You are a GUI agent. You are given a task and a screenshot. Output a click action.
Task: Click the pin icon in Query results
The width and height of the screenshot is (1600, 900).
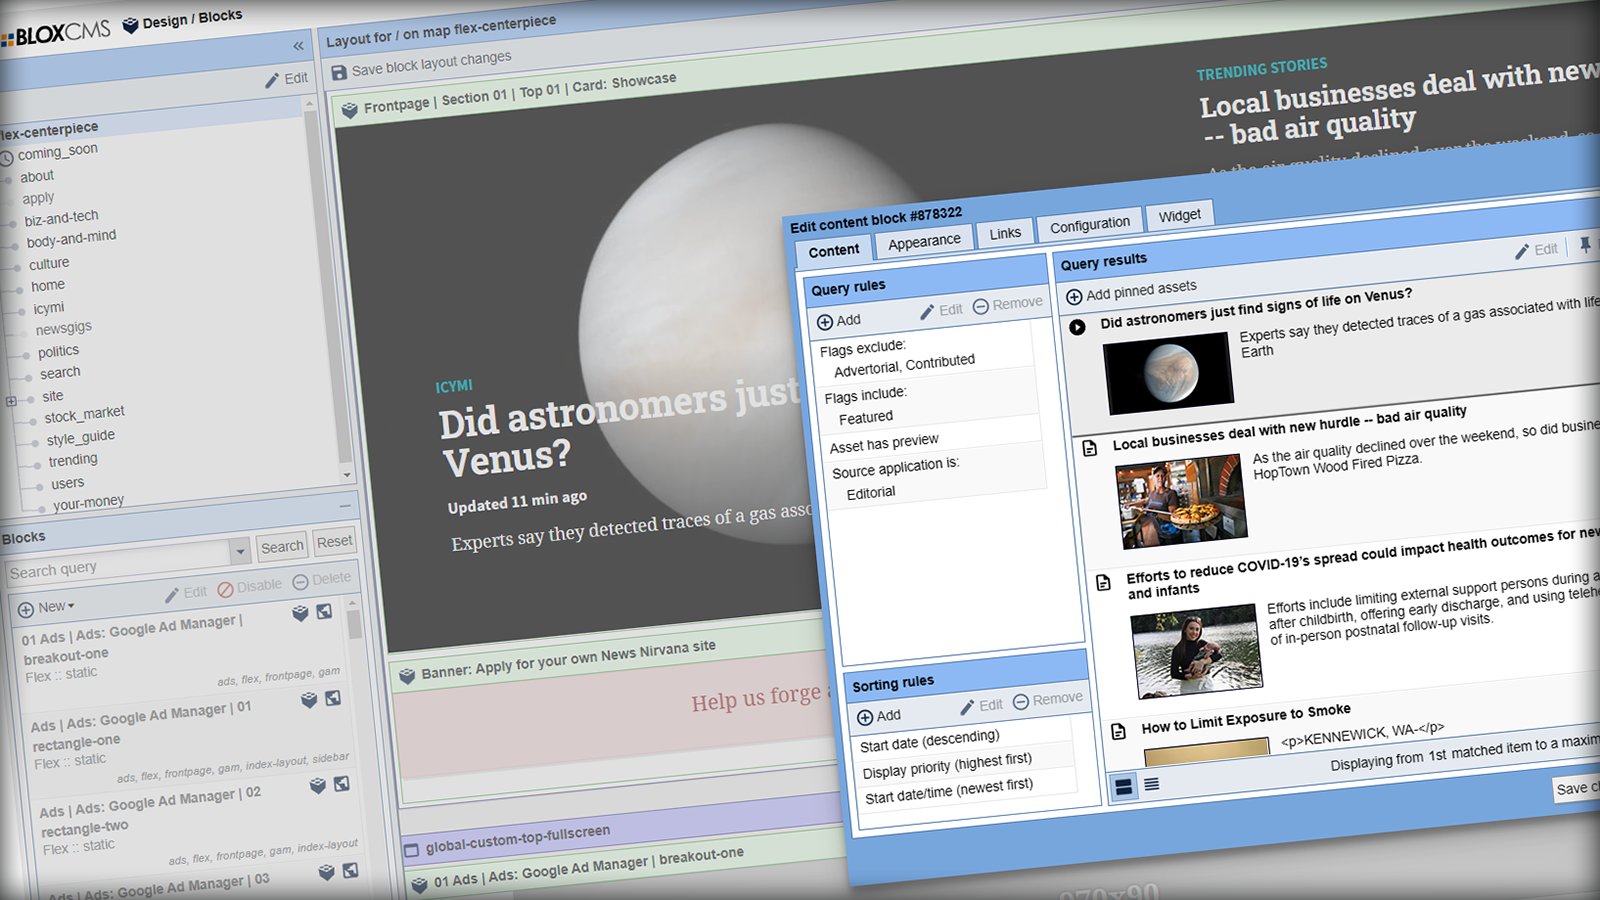click(1585, 245)
